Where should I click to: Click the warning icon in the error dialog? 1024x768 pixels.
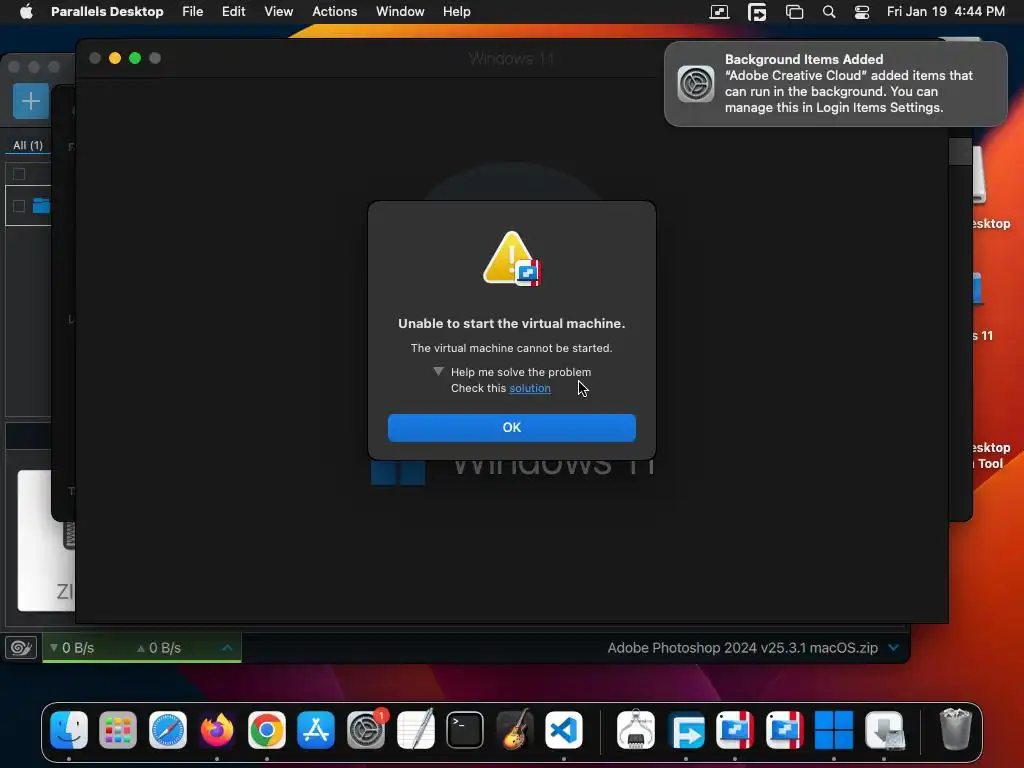pos(511,259)
